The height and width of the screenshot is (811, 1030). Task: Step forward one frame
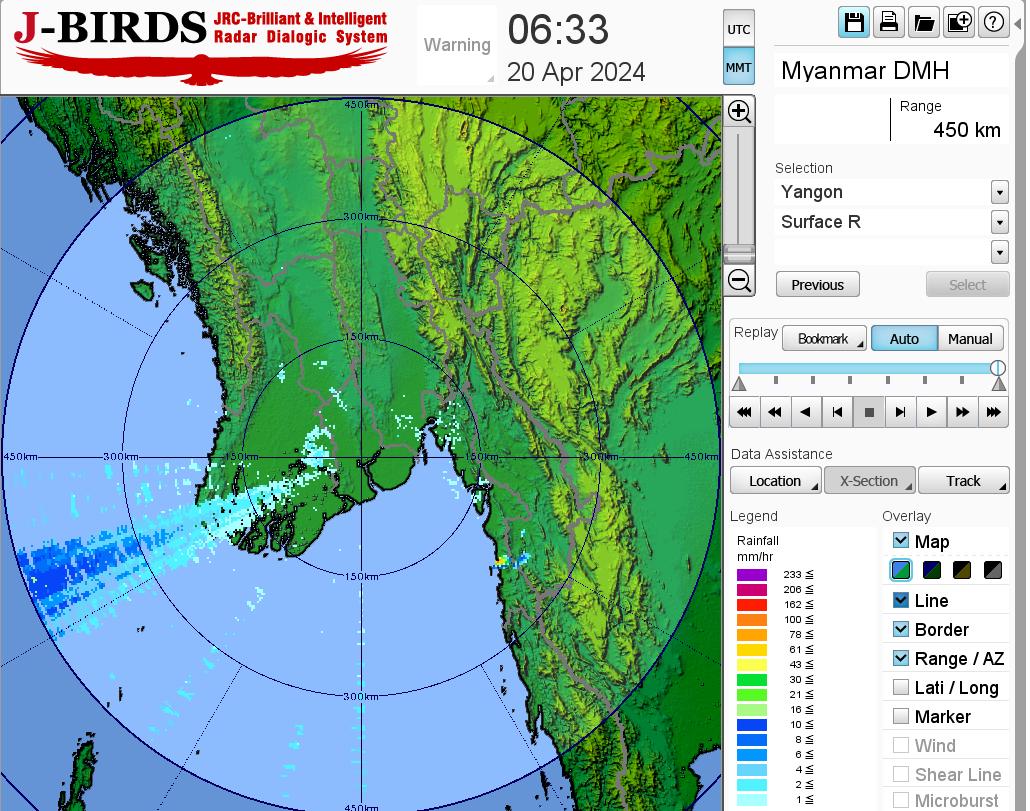pos(900,412)
